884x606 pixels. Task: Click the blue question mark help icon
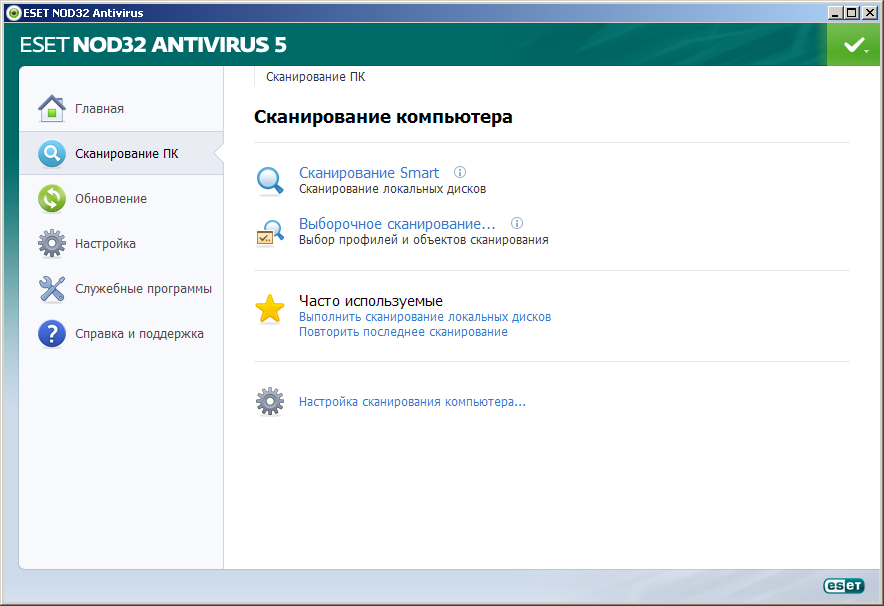(x=52, y=334)
